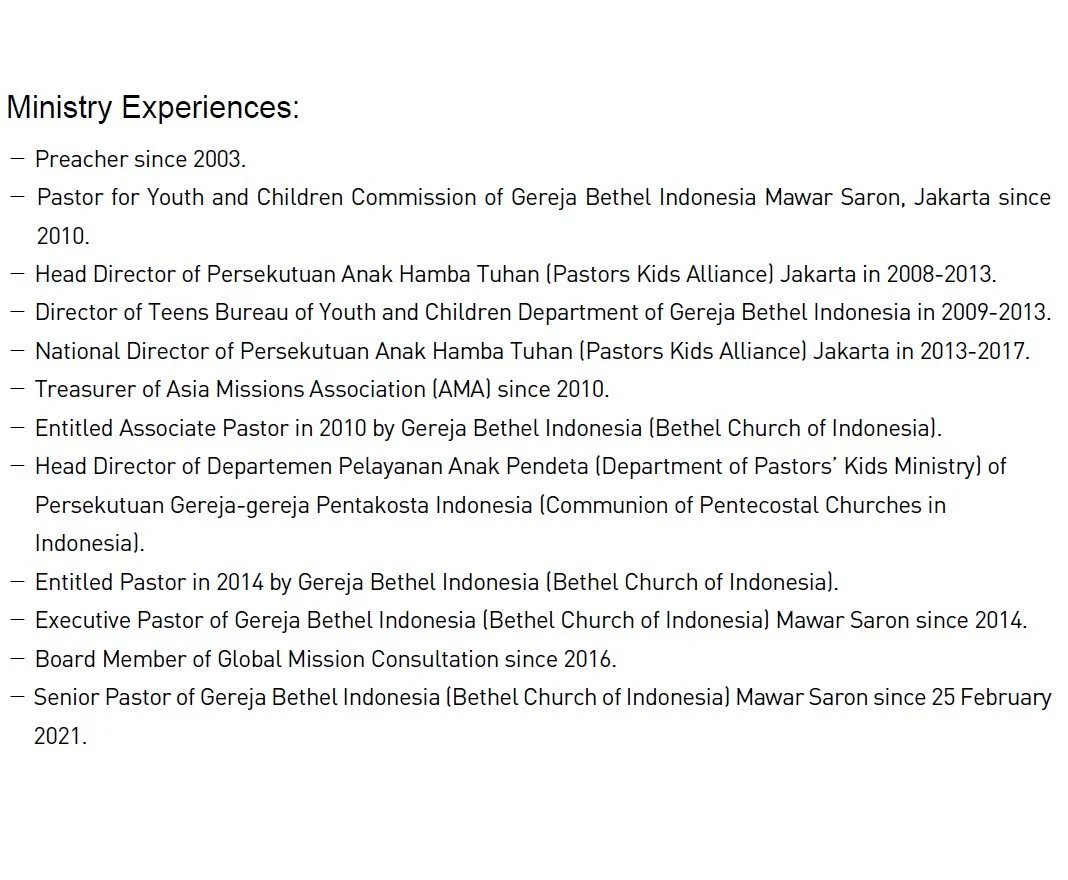Image resolution: width=1068 pixels, height=880 pixels.
Task: Select Head Director of Persekutuan Anak Hamba Tuhan line
Action: tap(516, 274)
